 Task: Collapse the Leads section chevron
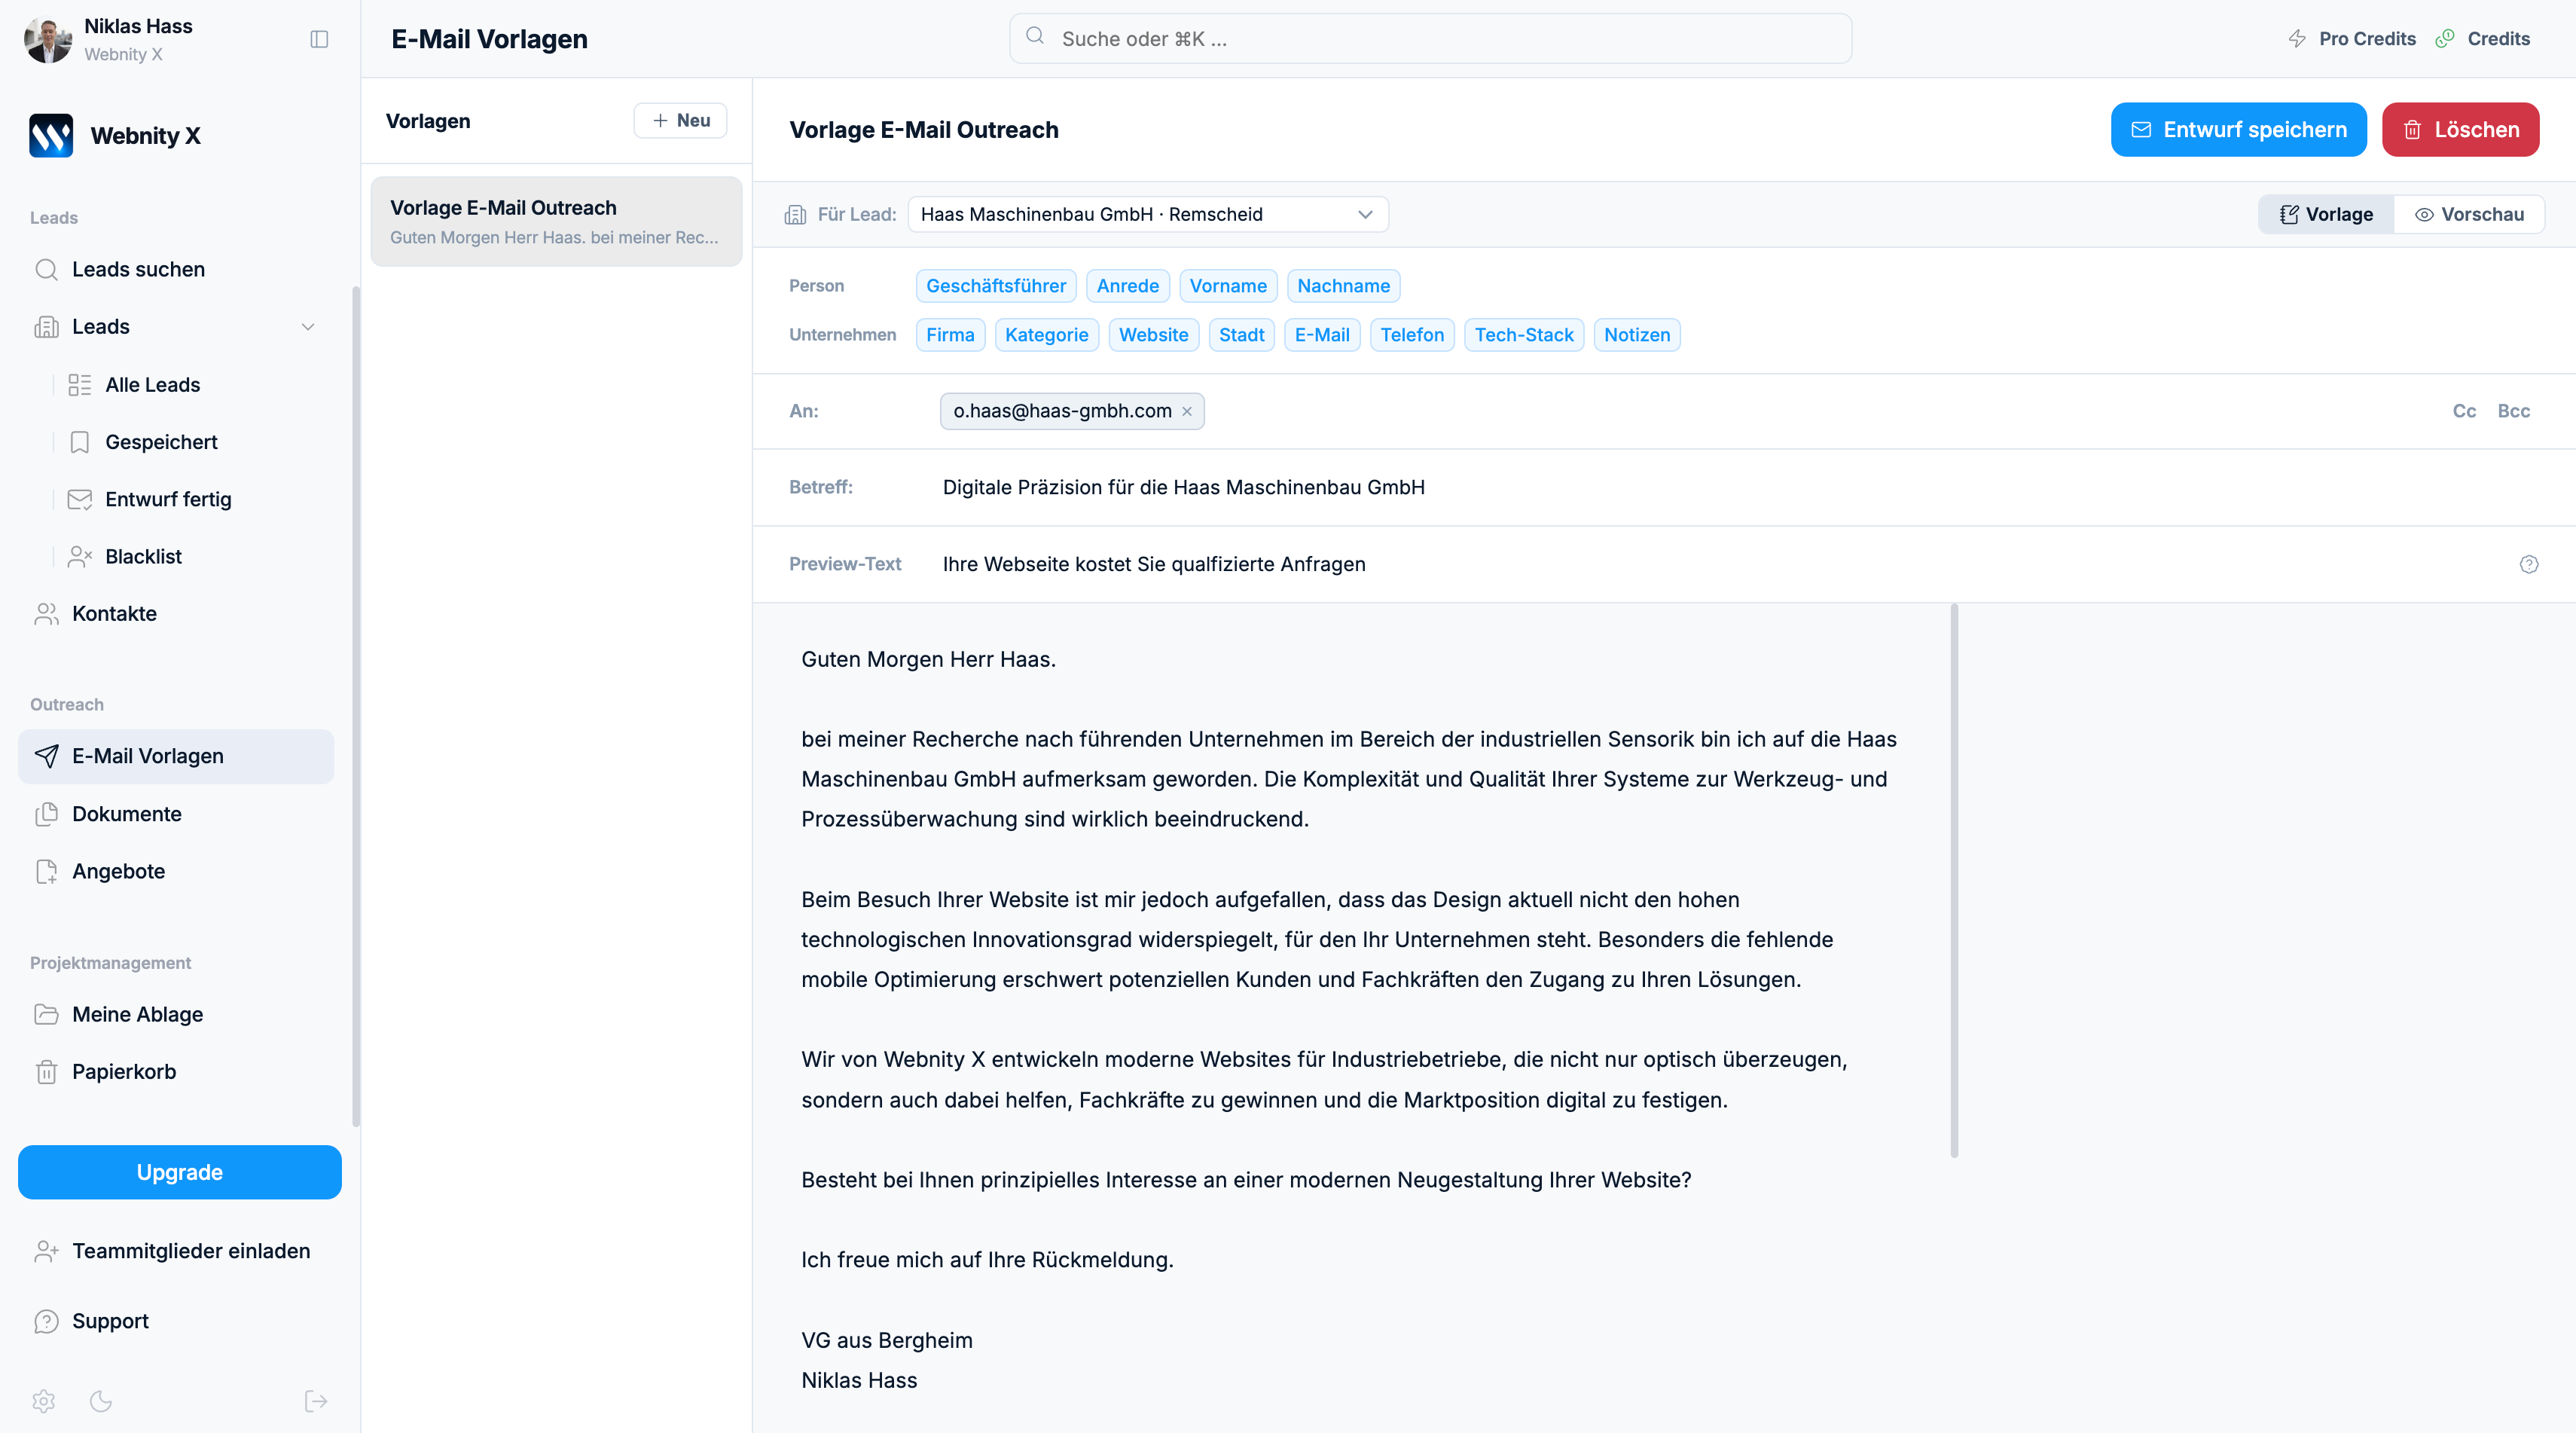coord(308,327)
